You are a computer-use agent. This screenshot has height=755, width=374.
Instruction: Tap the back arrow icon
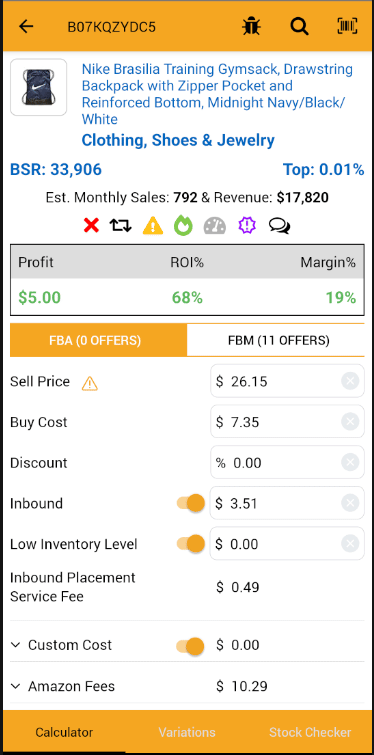(26, 26)
